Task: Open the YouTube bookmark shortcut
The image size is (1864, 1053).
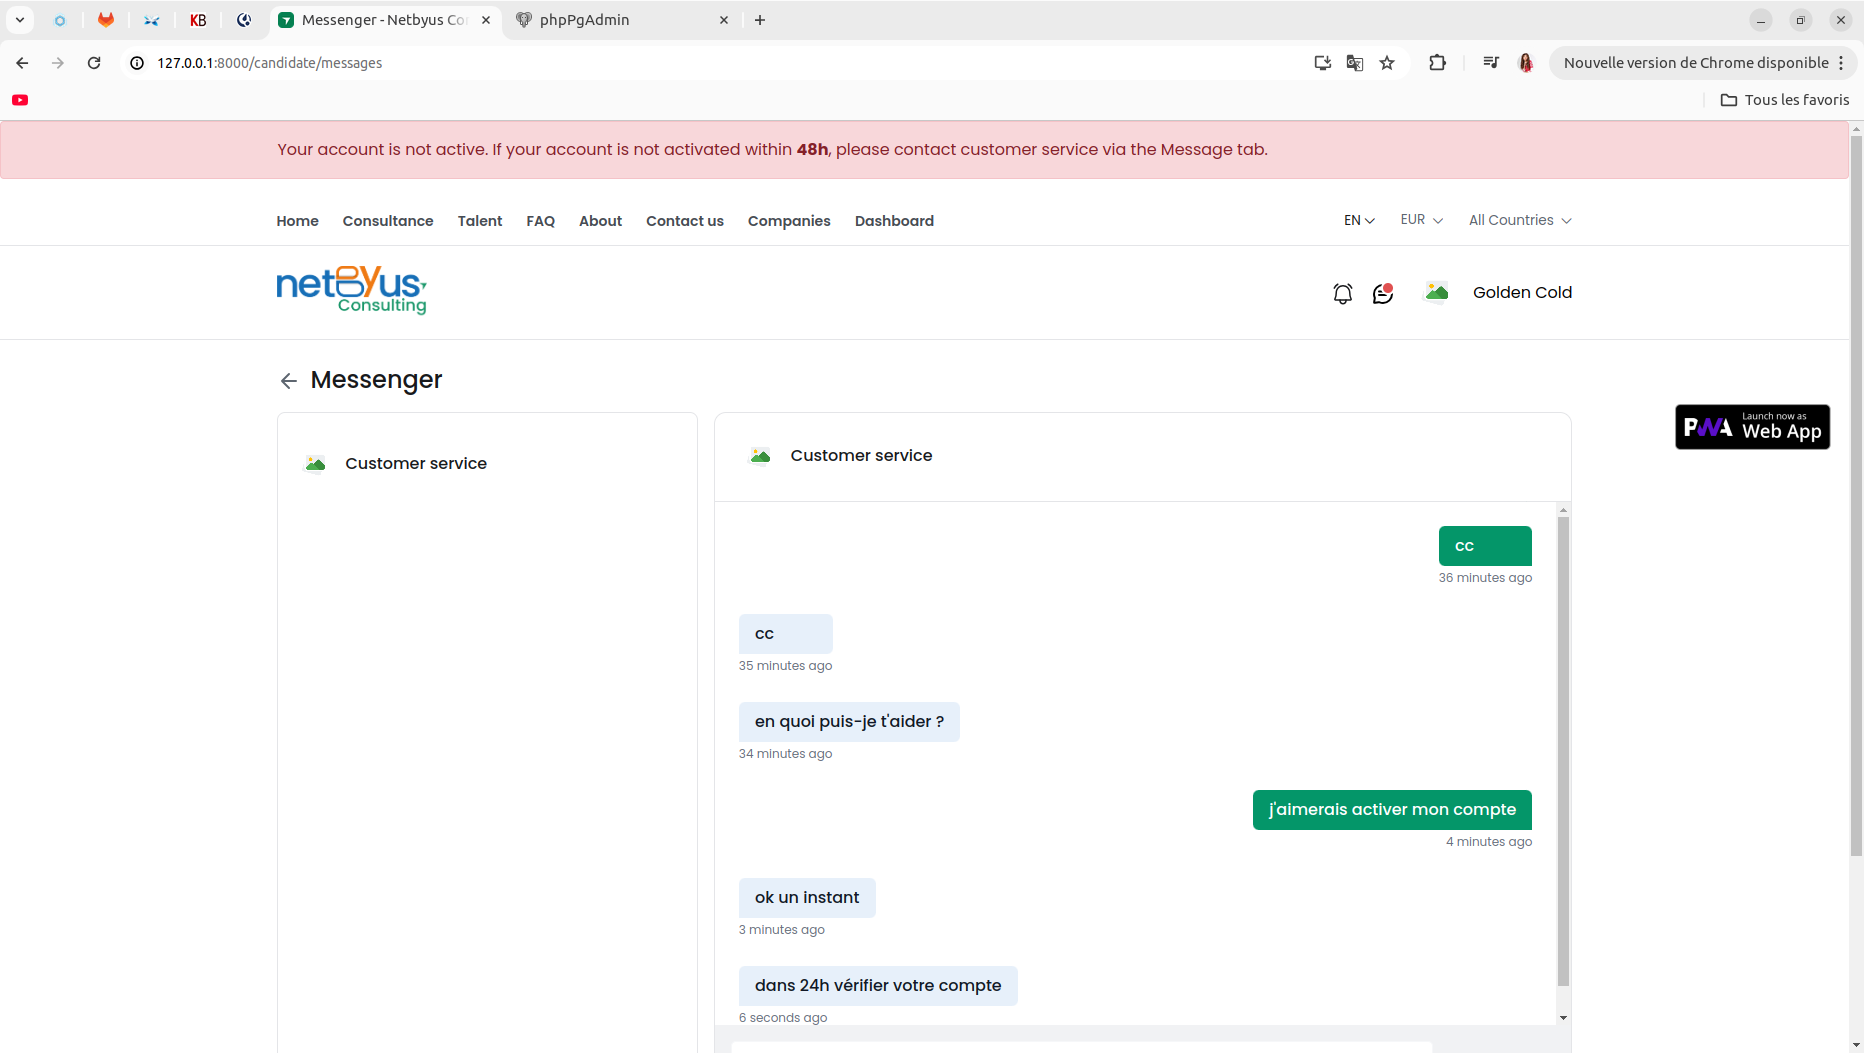Action: 20,100
